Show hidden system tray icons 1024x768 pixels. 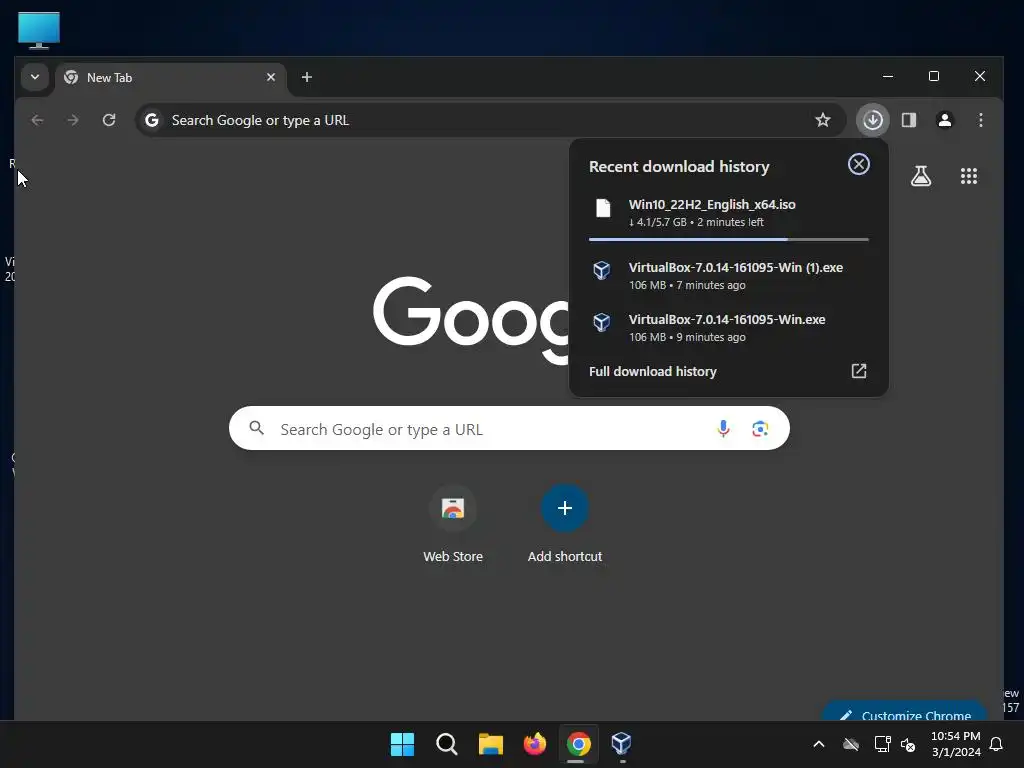[x=818, y=744]
